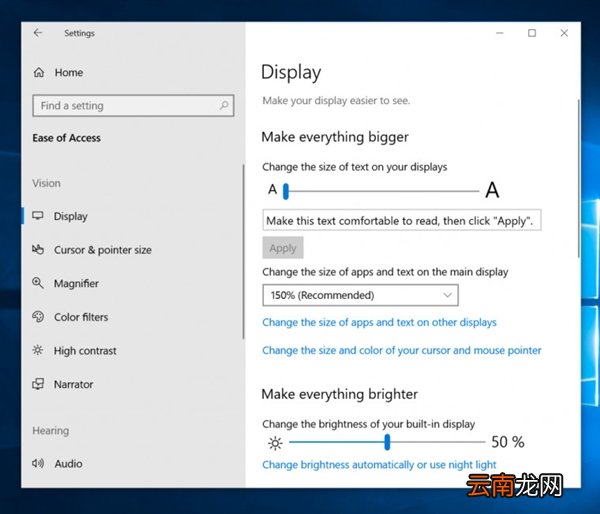
Task: Click the Make everything bigger heading
Action: point(335,137)
